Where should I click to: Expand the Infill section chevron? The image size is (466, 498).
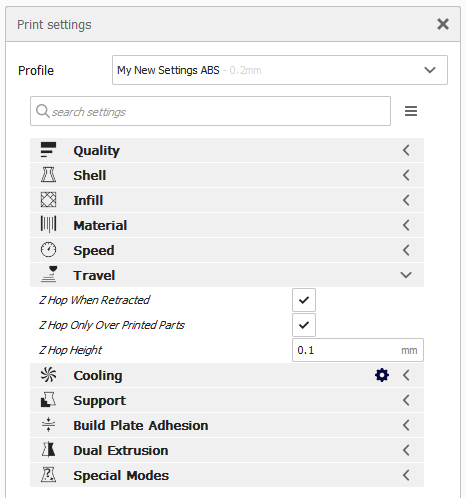[x=406, y=200]
